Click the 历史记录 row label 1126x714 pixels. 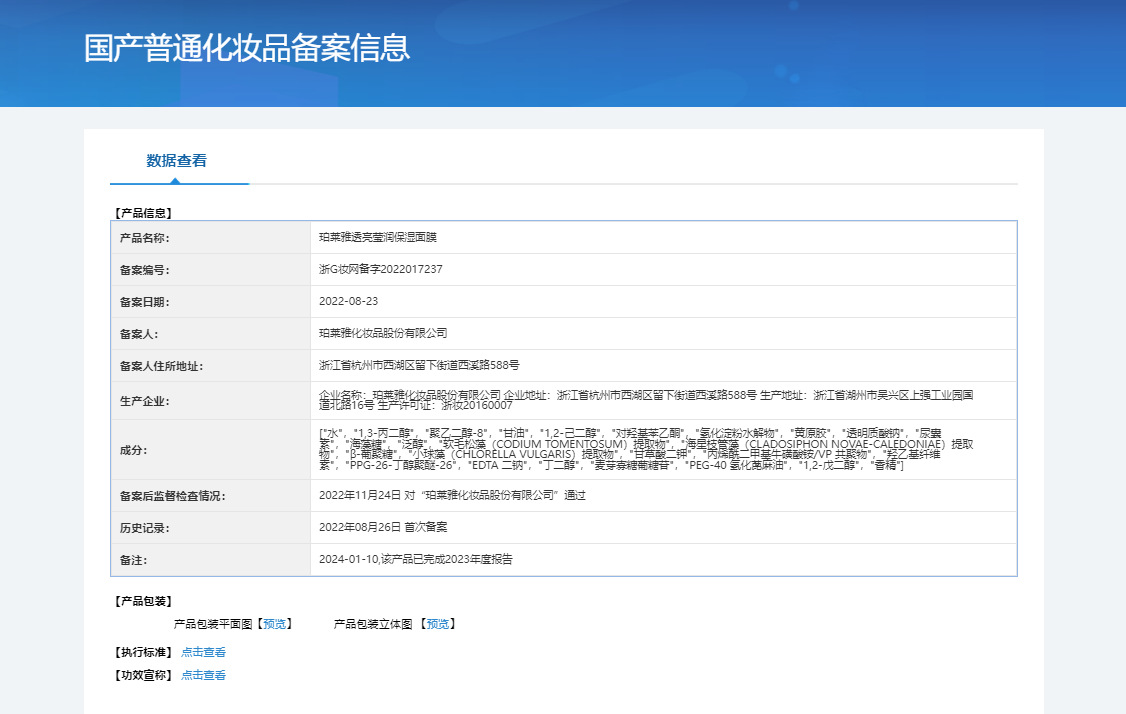tap(144, 528)
